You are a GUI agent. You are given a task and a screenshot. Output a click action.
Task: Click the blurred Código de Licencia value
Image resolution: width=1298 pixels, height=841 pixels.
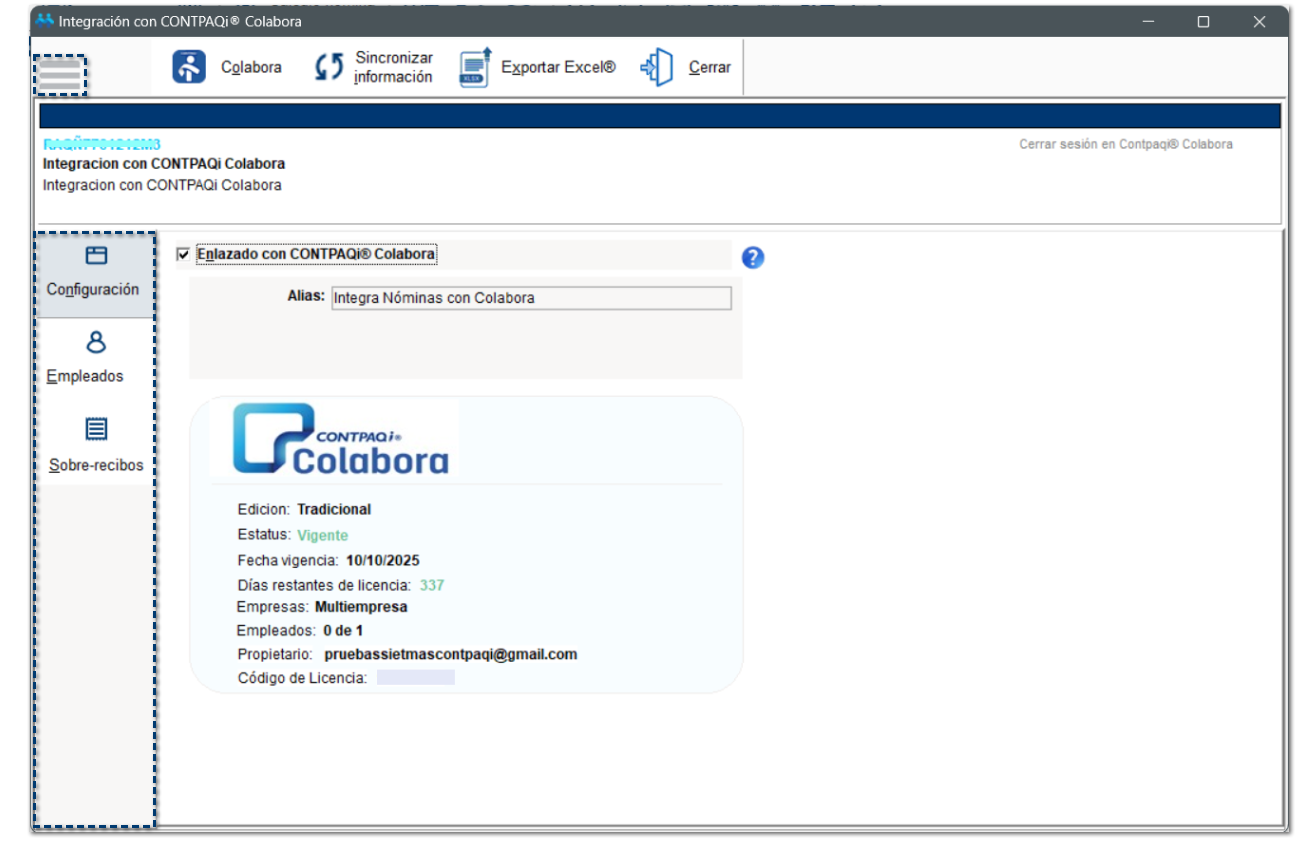(416, 678)
